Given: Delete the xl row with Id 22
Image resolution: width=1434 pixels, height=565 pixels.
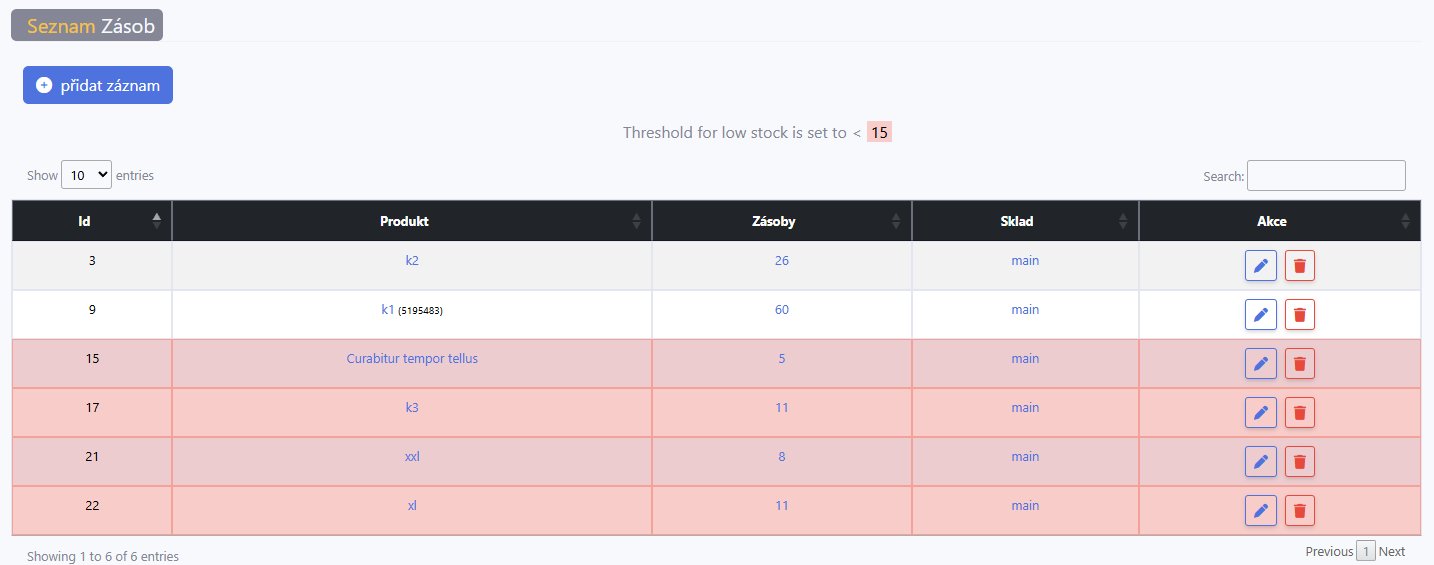Looking at the screenshot, I should tap(1299, 511).
